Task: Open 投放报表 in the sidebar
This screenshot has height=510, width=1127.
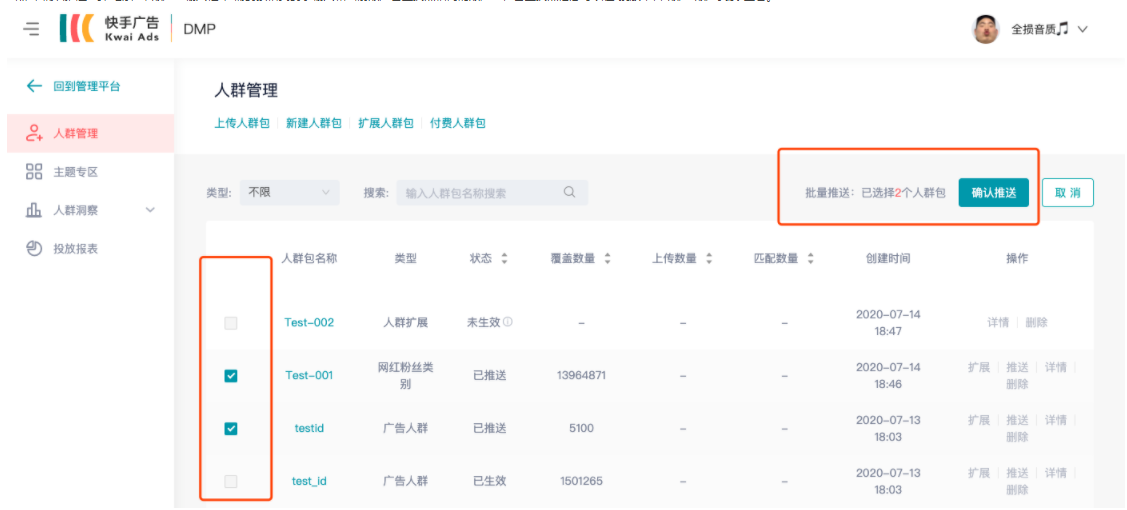Action: point(75,248)
